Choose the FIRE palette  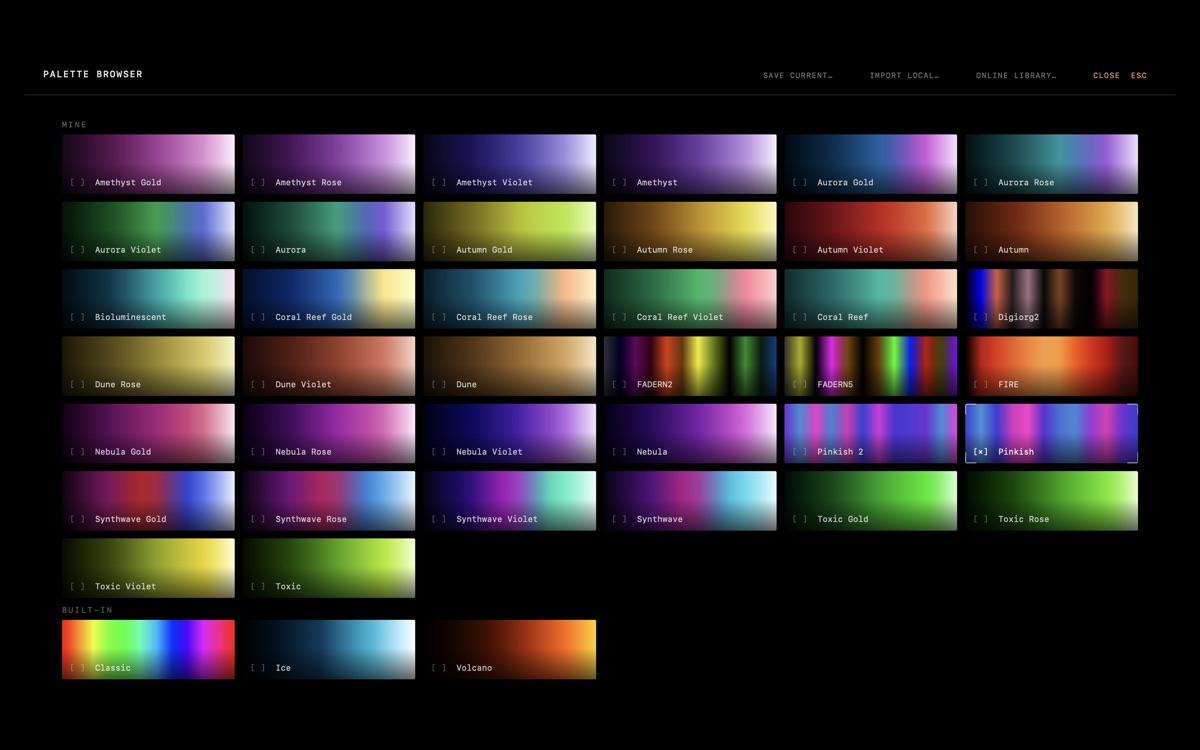pos(1052,366)
